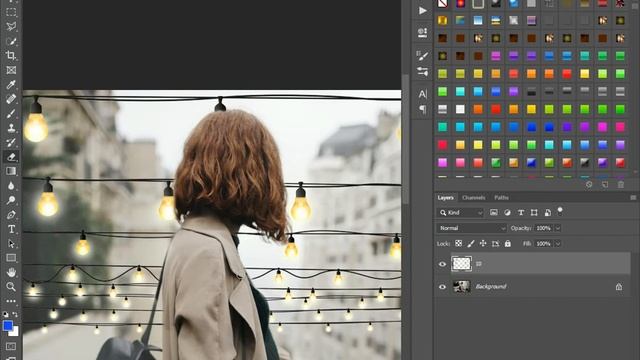
Task: Select the Crop tool
Action: 11,55
